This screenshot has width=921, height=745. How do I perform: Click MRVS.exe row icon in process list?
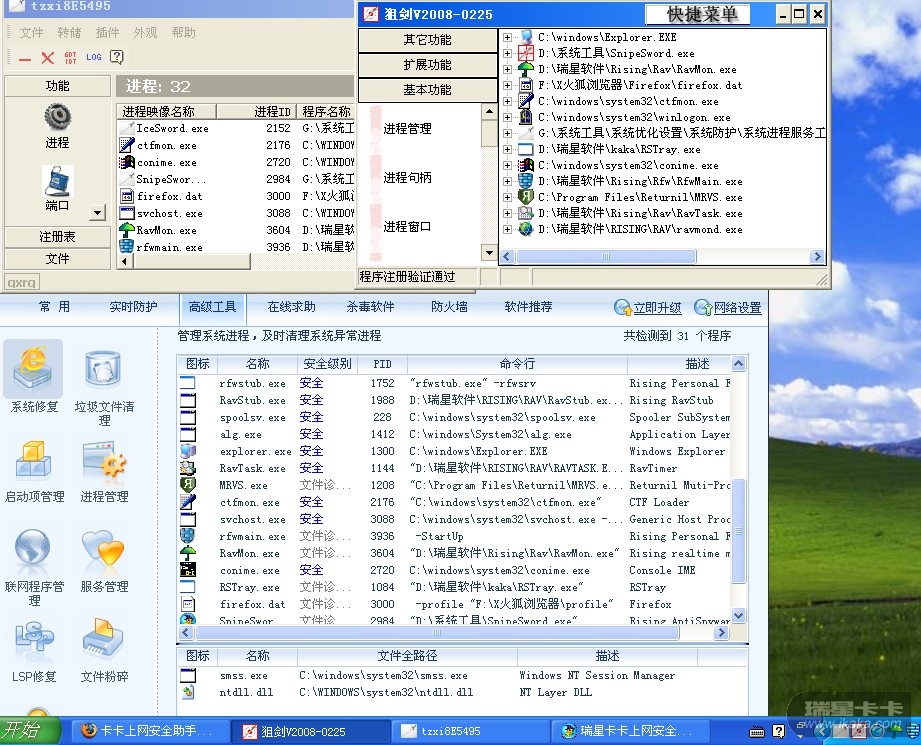tap(188, 485)
